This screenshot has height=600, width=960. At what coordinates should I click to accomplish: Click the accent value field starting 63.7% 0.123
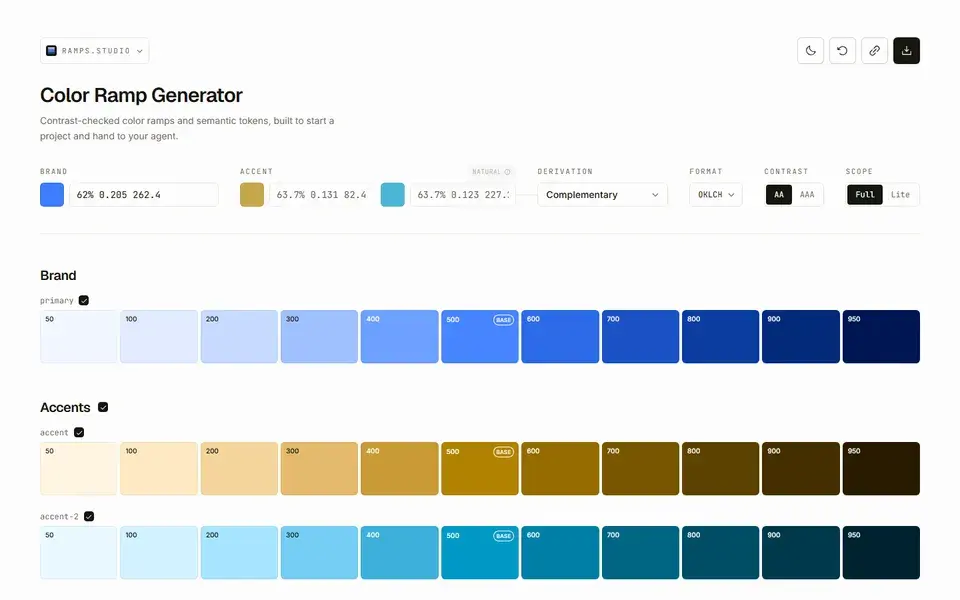click(x=463, y=195)
